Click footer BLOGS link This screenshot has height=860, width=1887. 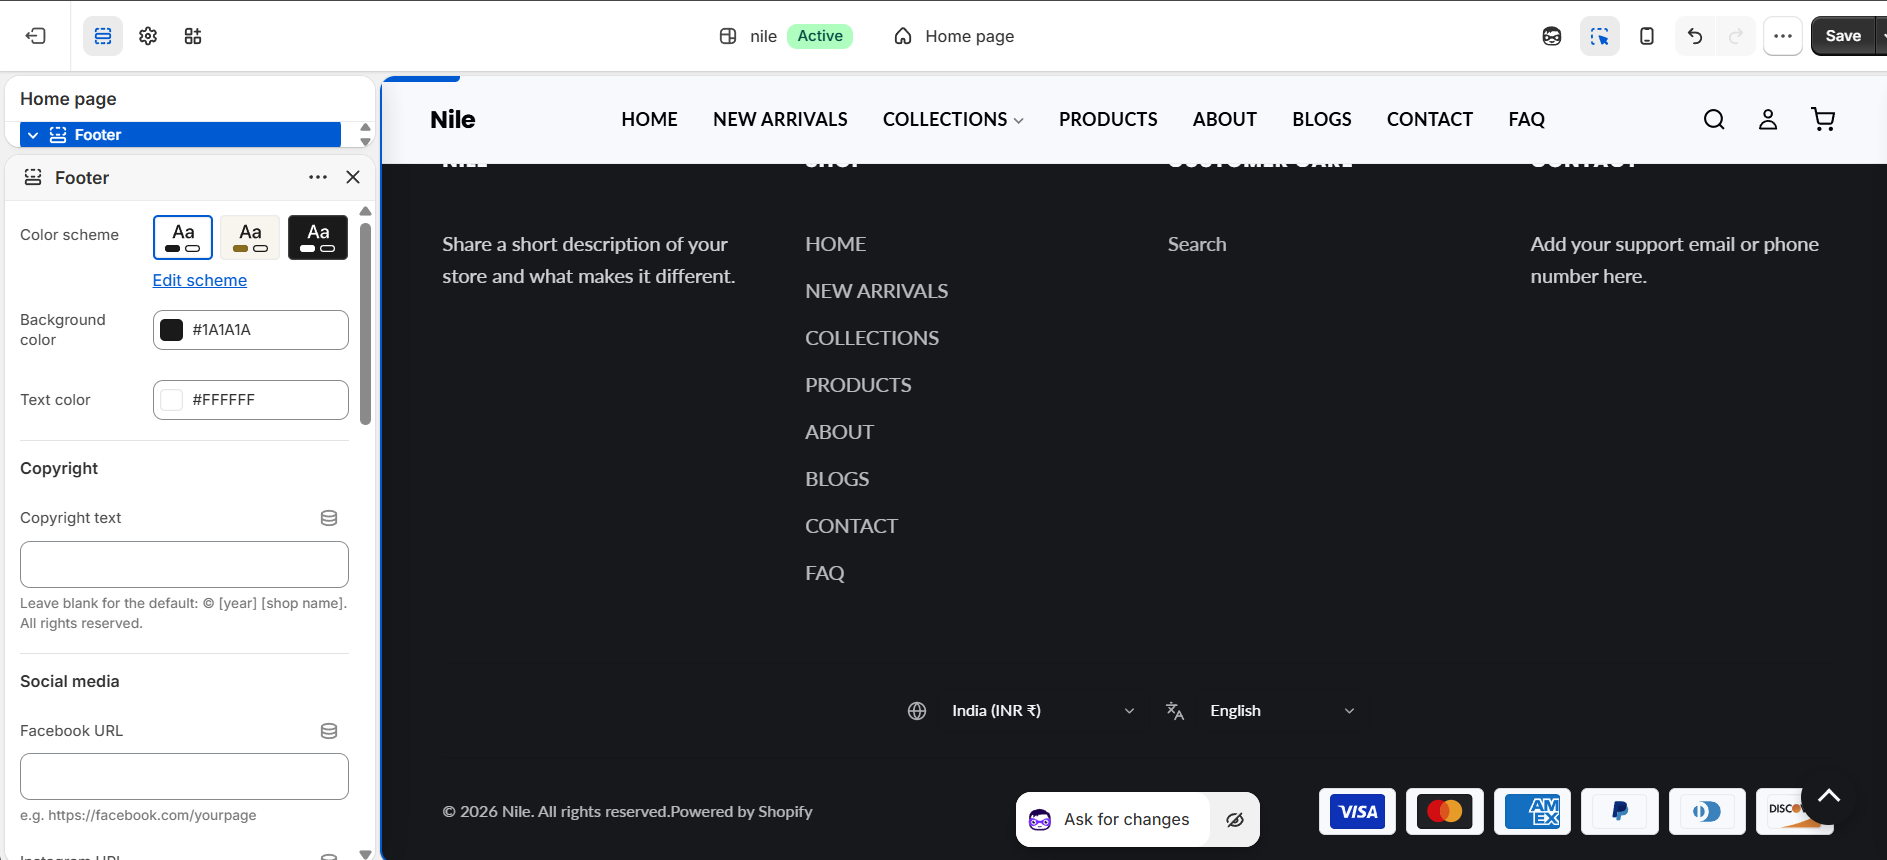coord(837,479)
